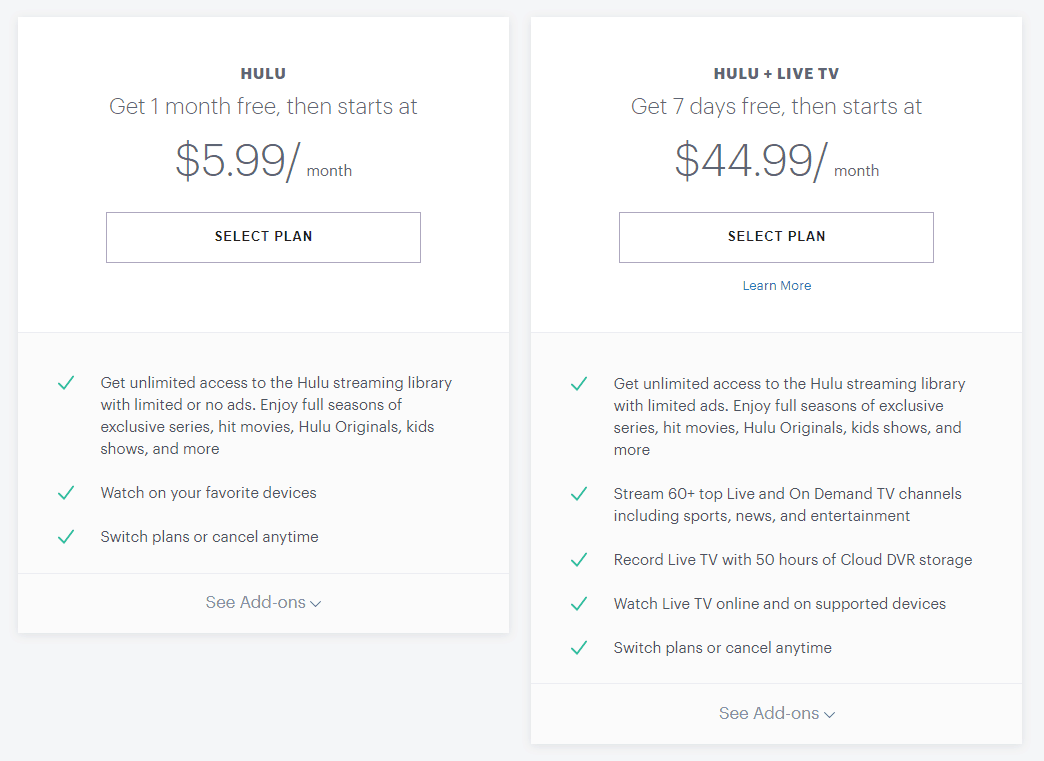Expand See Add-ons under Hulu + Live TV
This screenshot has height=761, width=1044.
pos(768,713)
